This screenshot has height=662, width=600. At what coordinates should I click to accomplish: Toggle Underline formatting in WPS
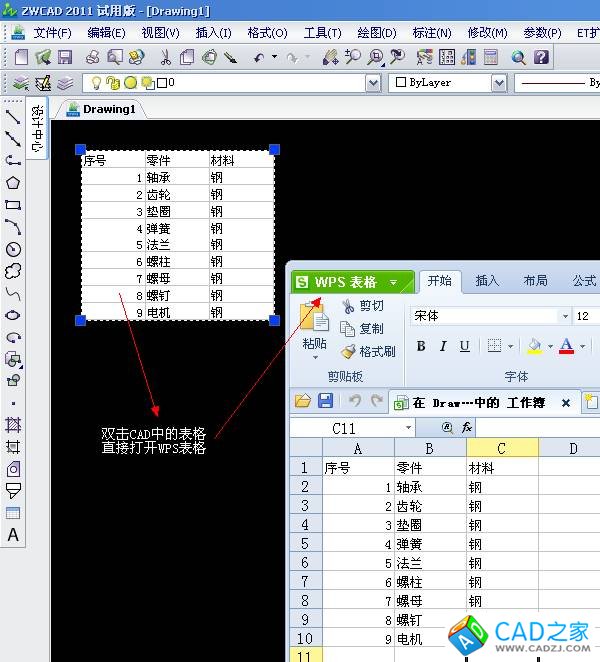pos(464,346)
